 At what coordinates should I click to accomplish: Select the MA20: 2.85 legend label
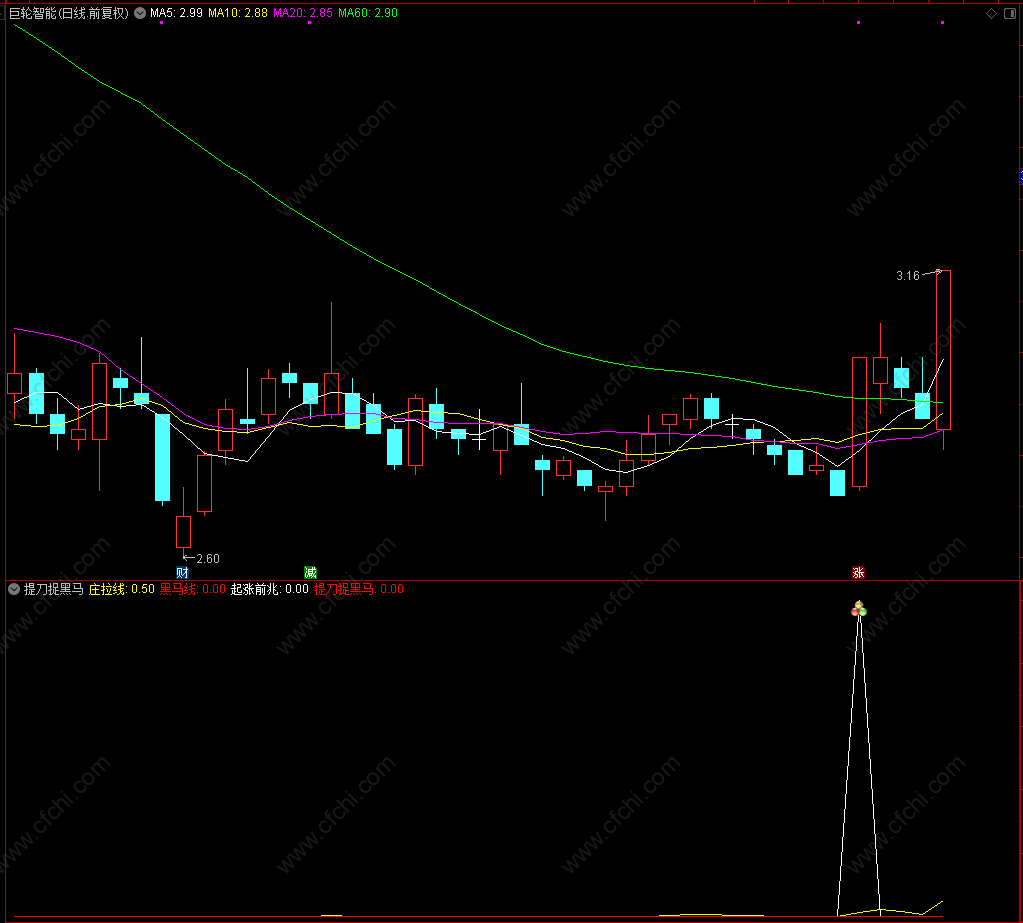(303, 13)
